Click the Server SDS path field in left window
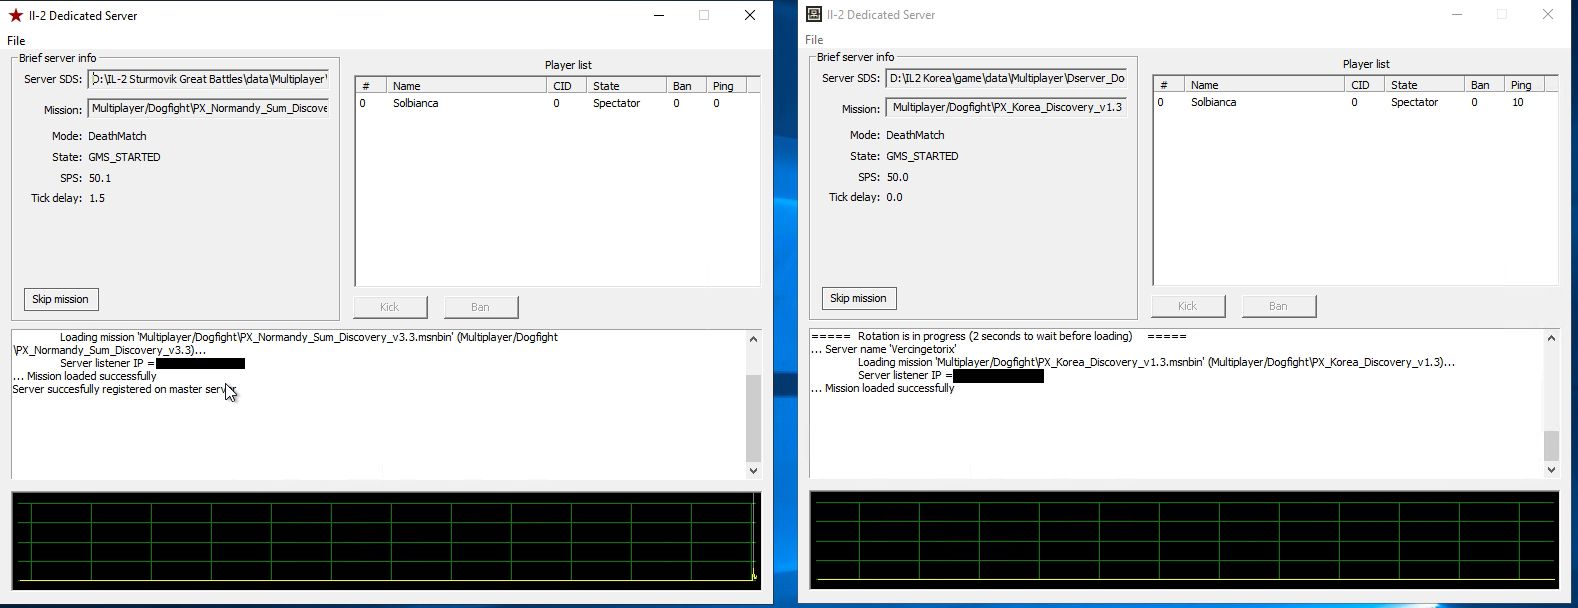1578x608 pixels. click(x=208, y=79)
